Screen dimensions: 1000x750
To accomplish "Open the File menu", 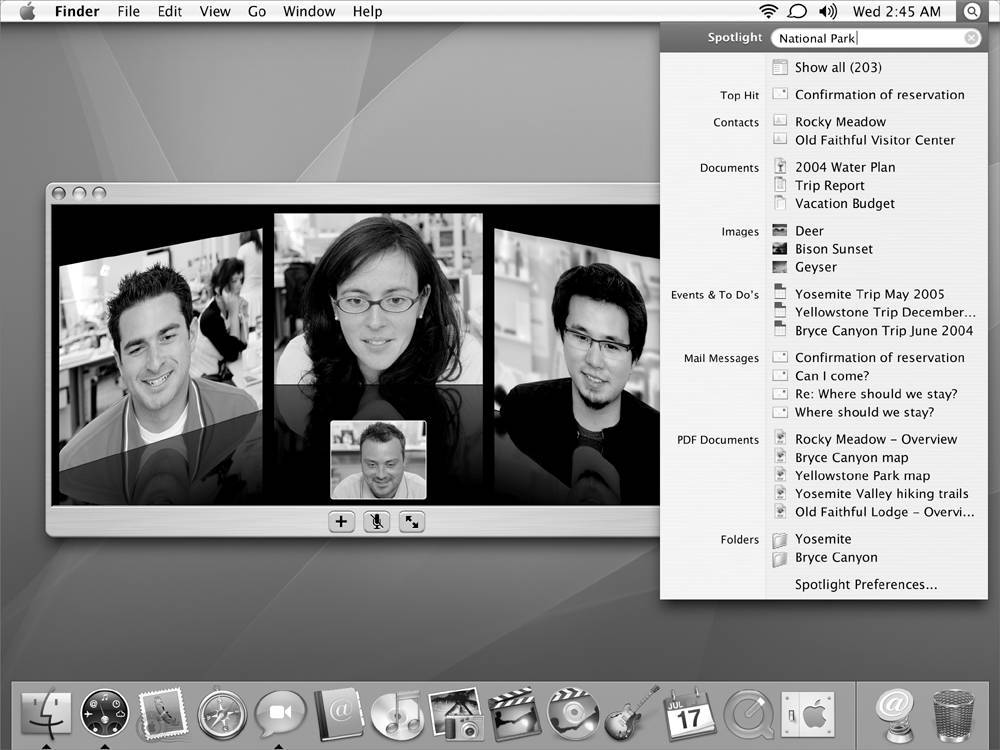I will 128,11.
